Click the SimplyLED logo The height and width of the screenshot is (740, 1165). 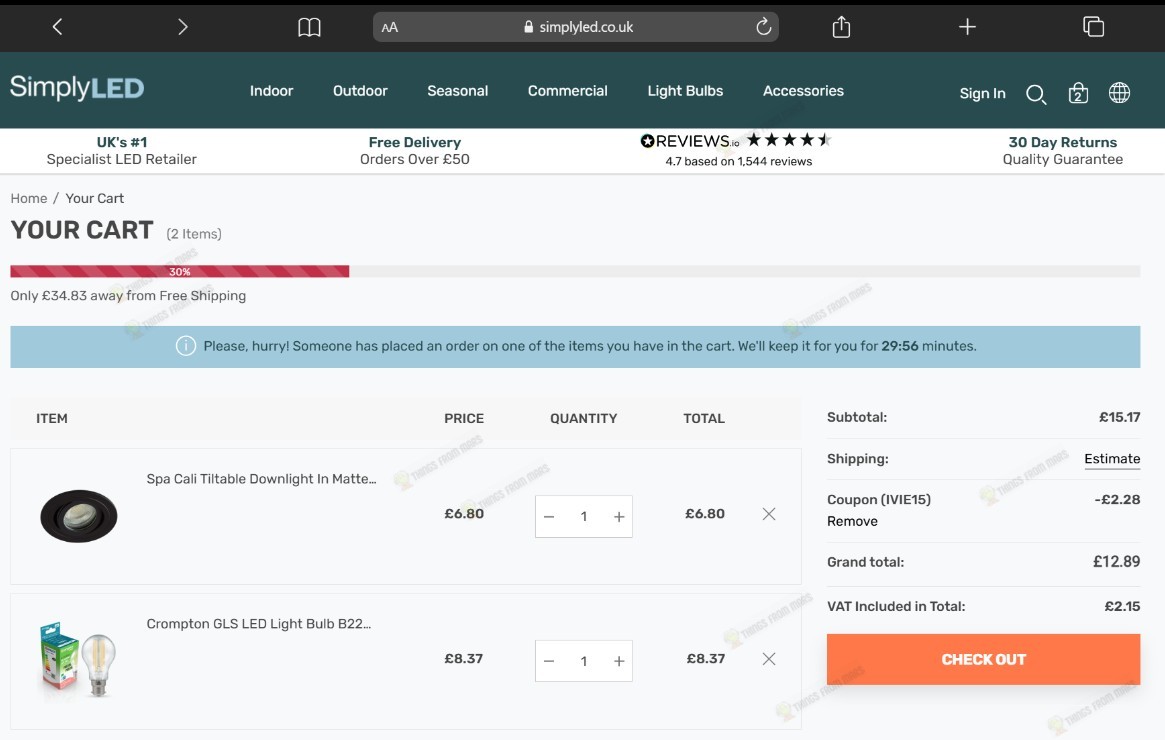point(77,88)
